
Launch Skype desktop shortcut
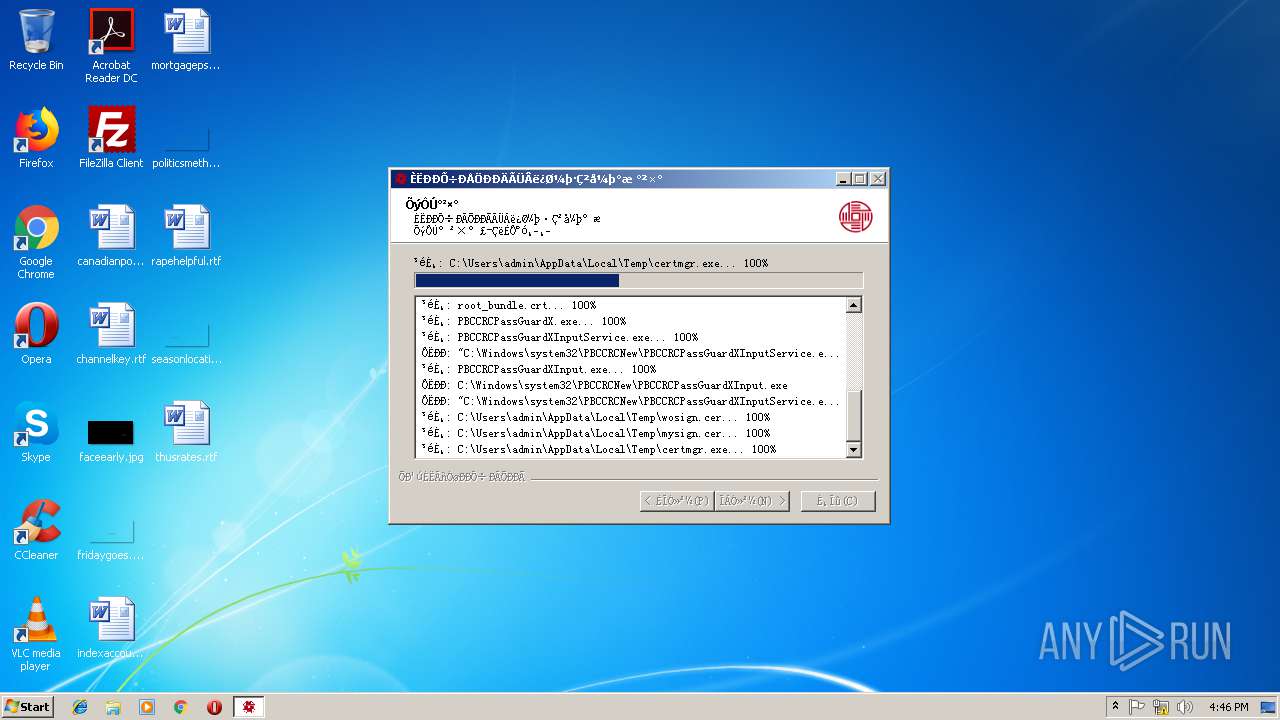point(36,433)
